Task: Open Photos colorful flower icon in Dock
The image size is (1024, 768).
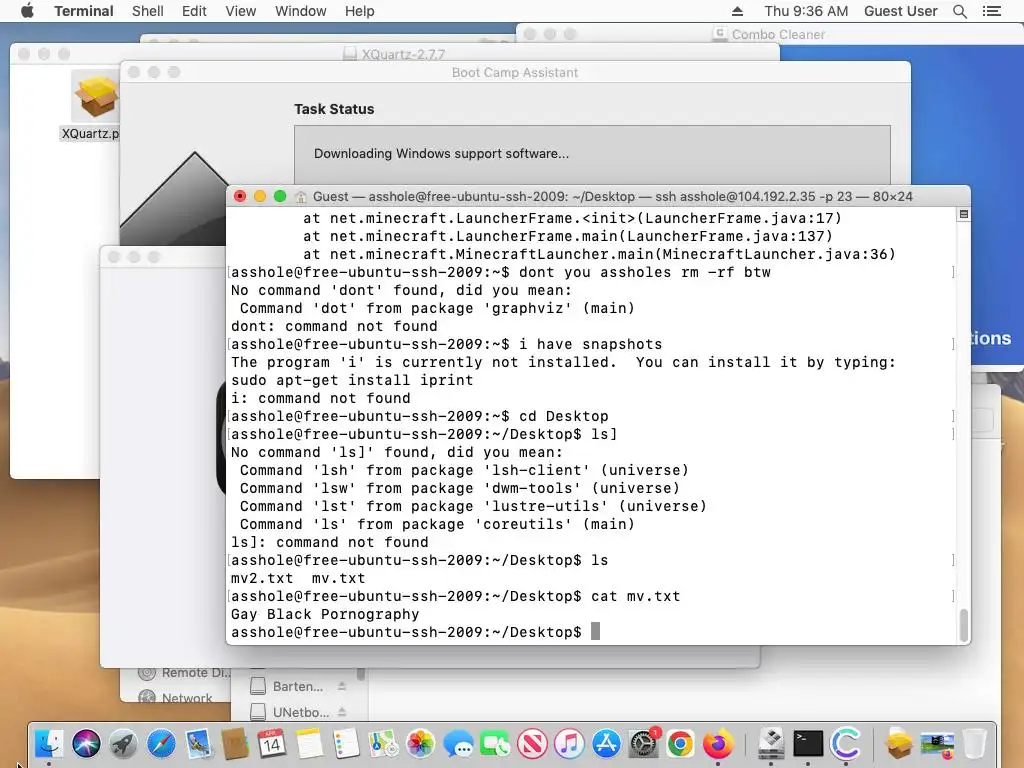Action: [x=421, y=744]
